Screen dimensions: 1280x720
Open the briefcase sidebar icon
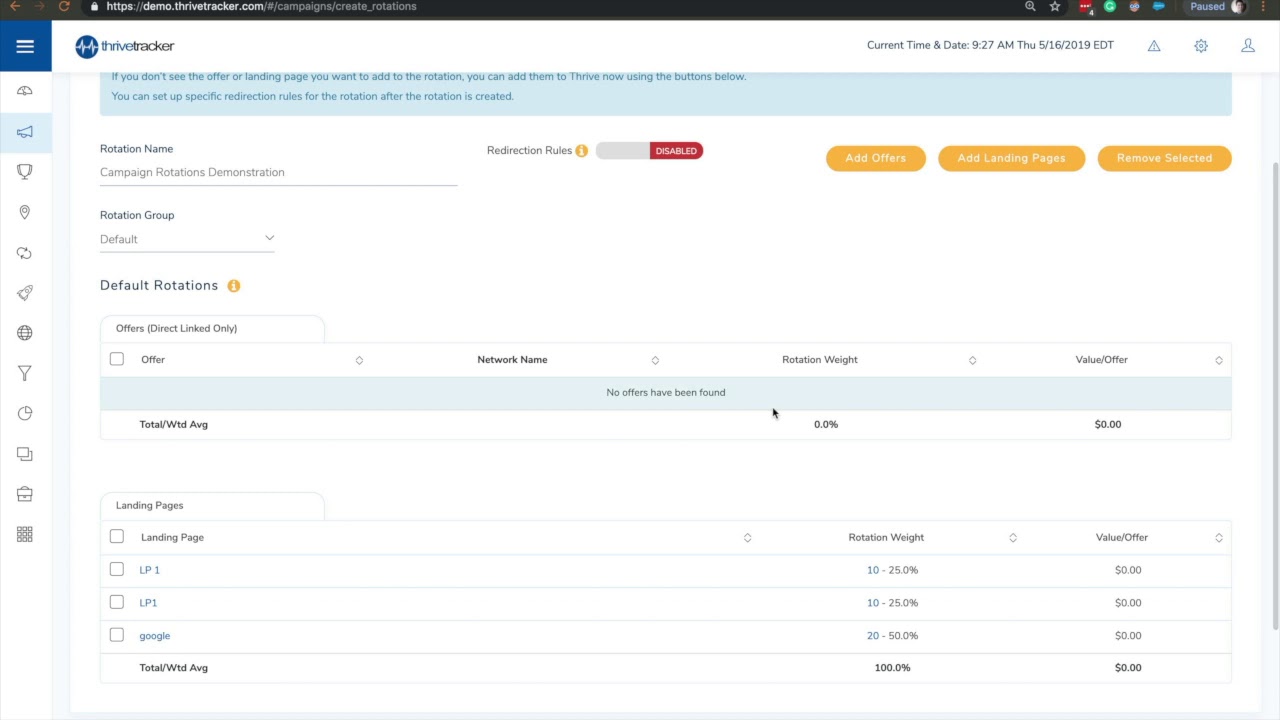(25, 494)
